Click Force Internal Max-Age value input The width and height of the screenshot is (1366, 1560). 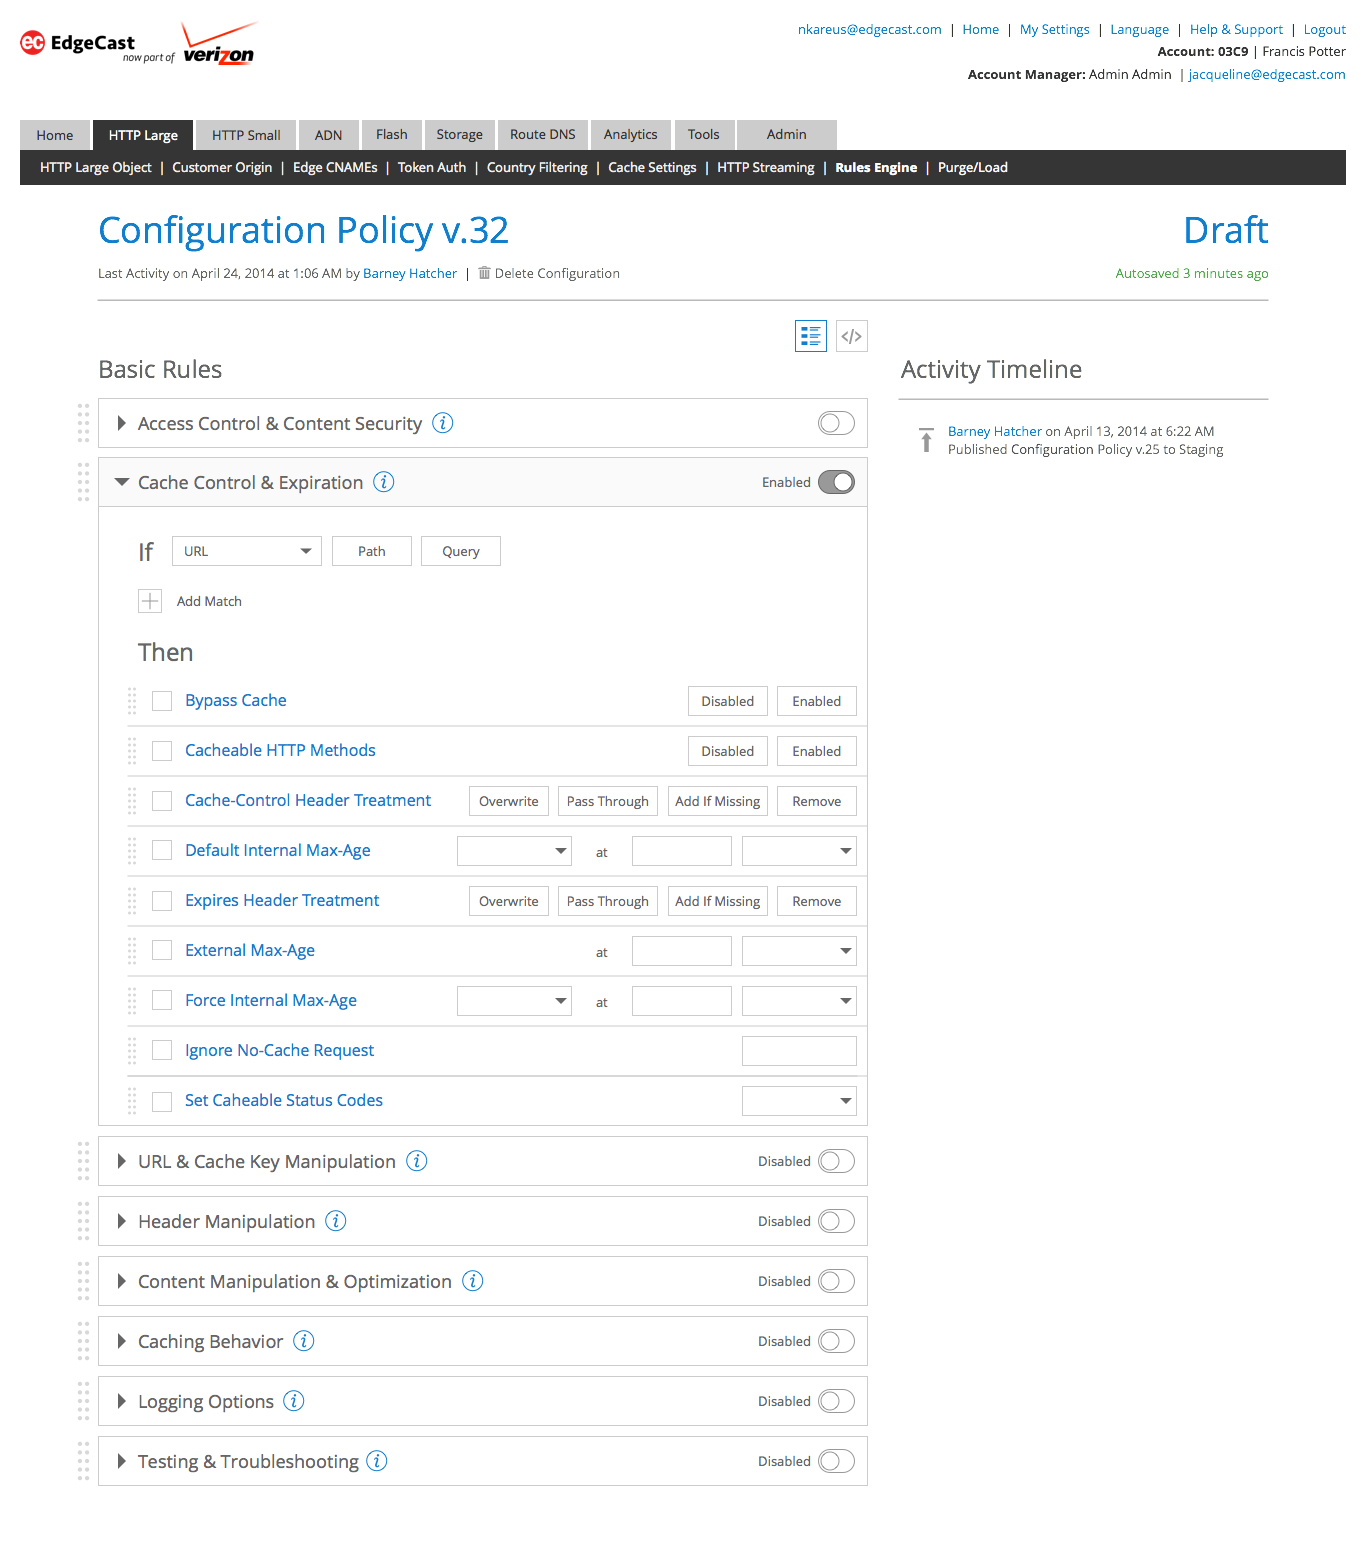tap(682, 1001)
